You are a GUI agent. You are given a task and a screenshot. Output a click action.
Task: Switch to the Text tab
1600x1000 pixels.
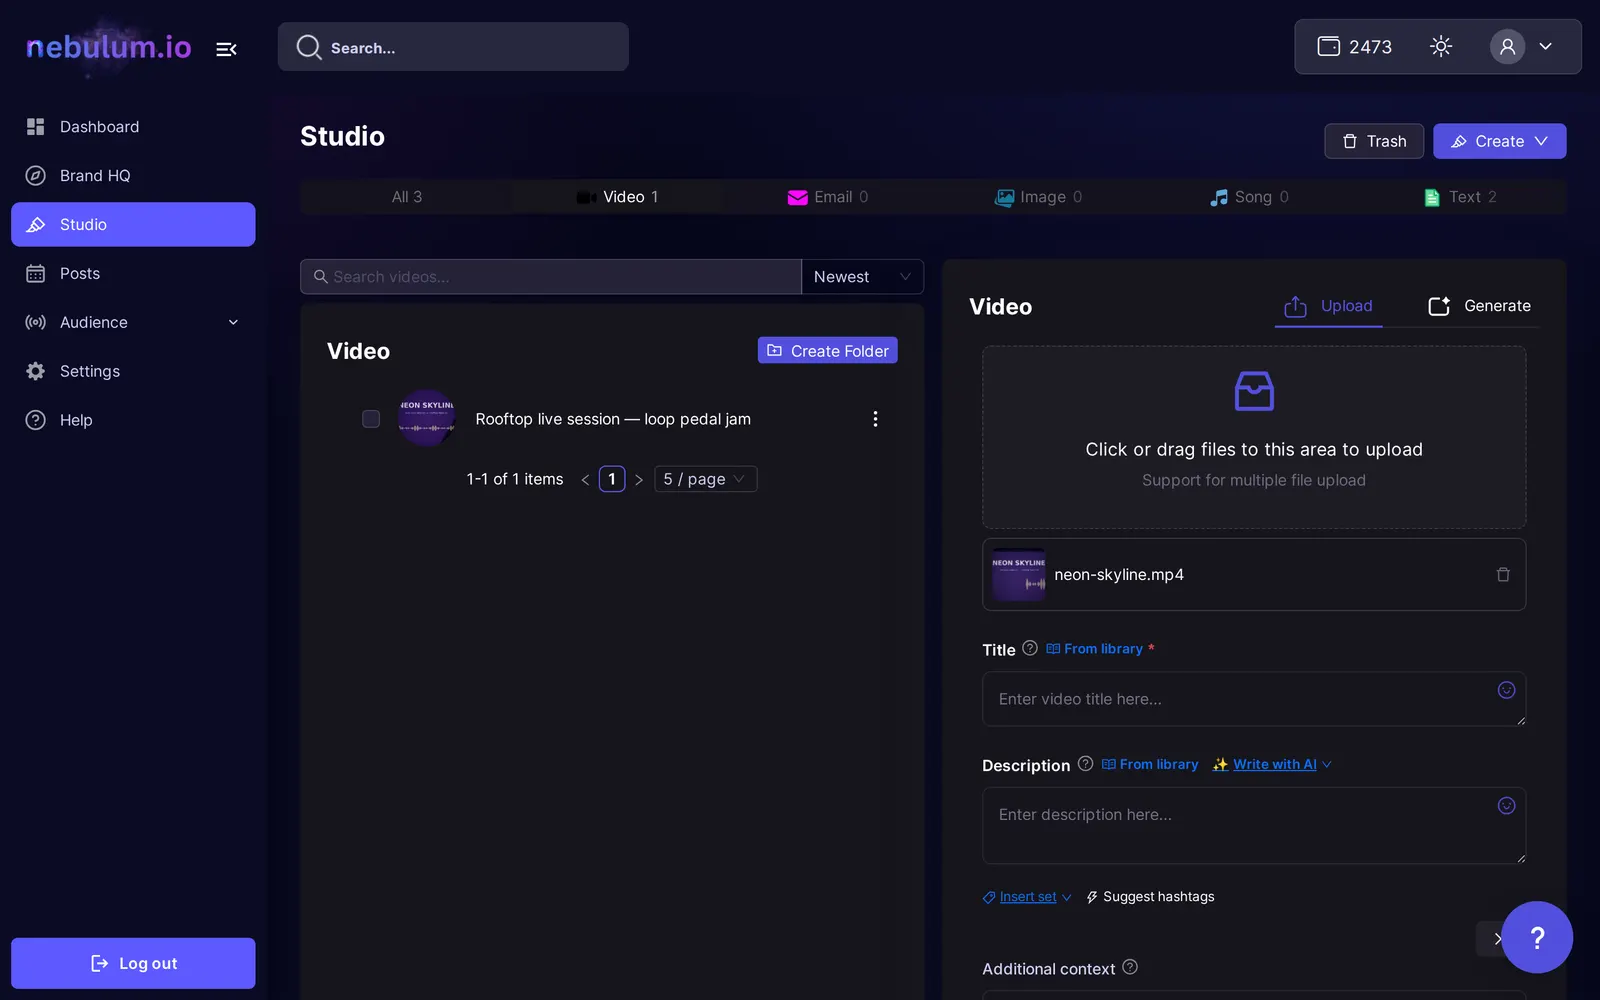point(1460,197)
